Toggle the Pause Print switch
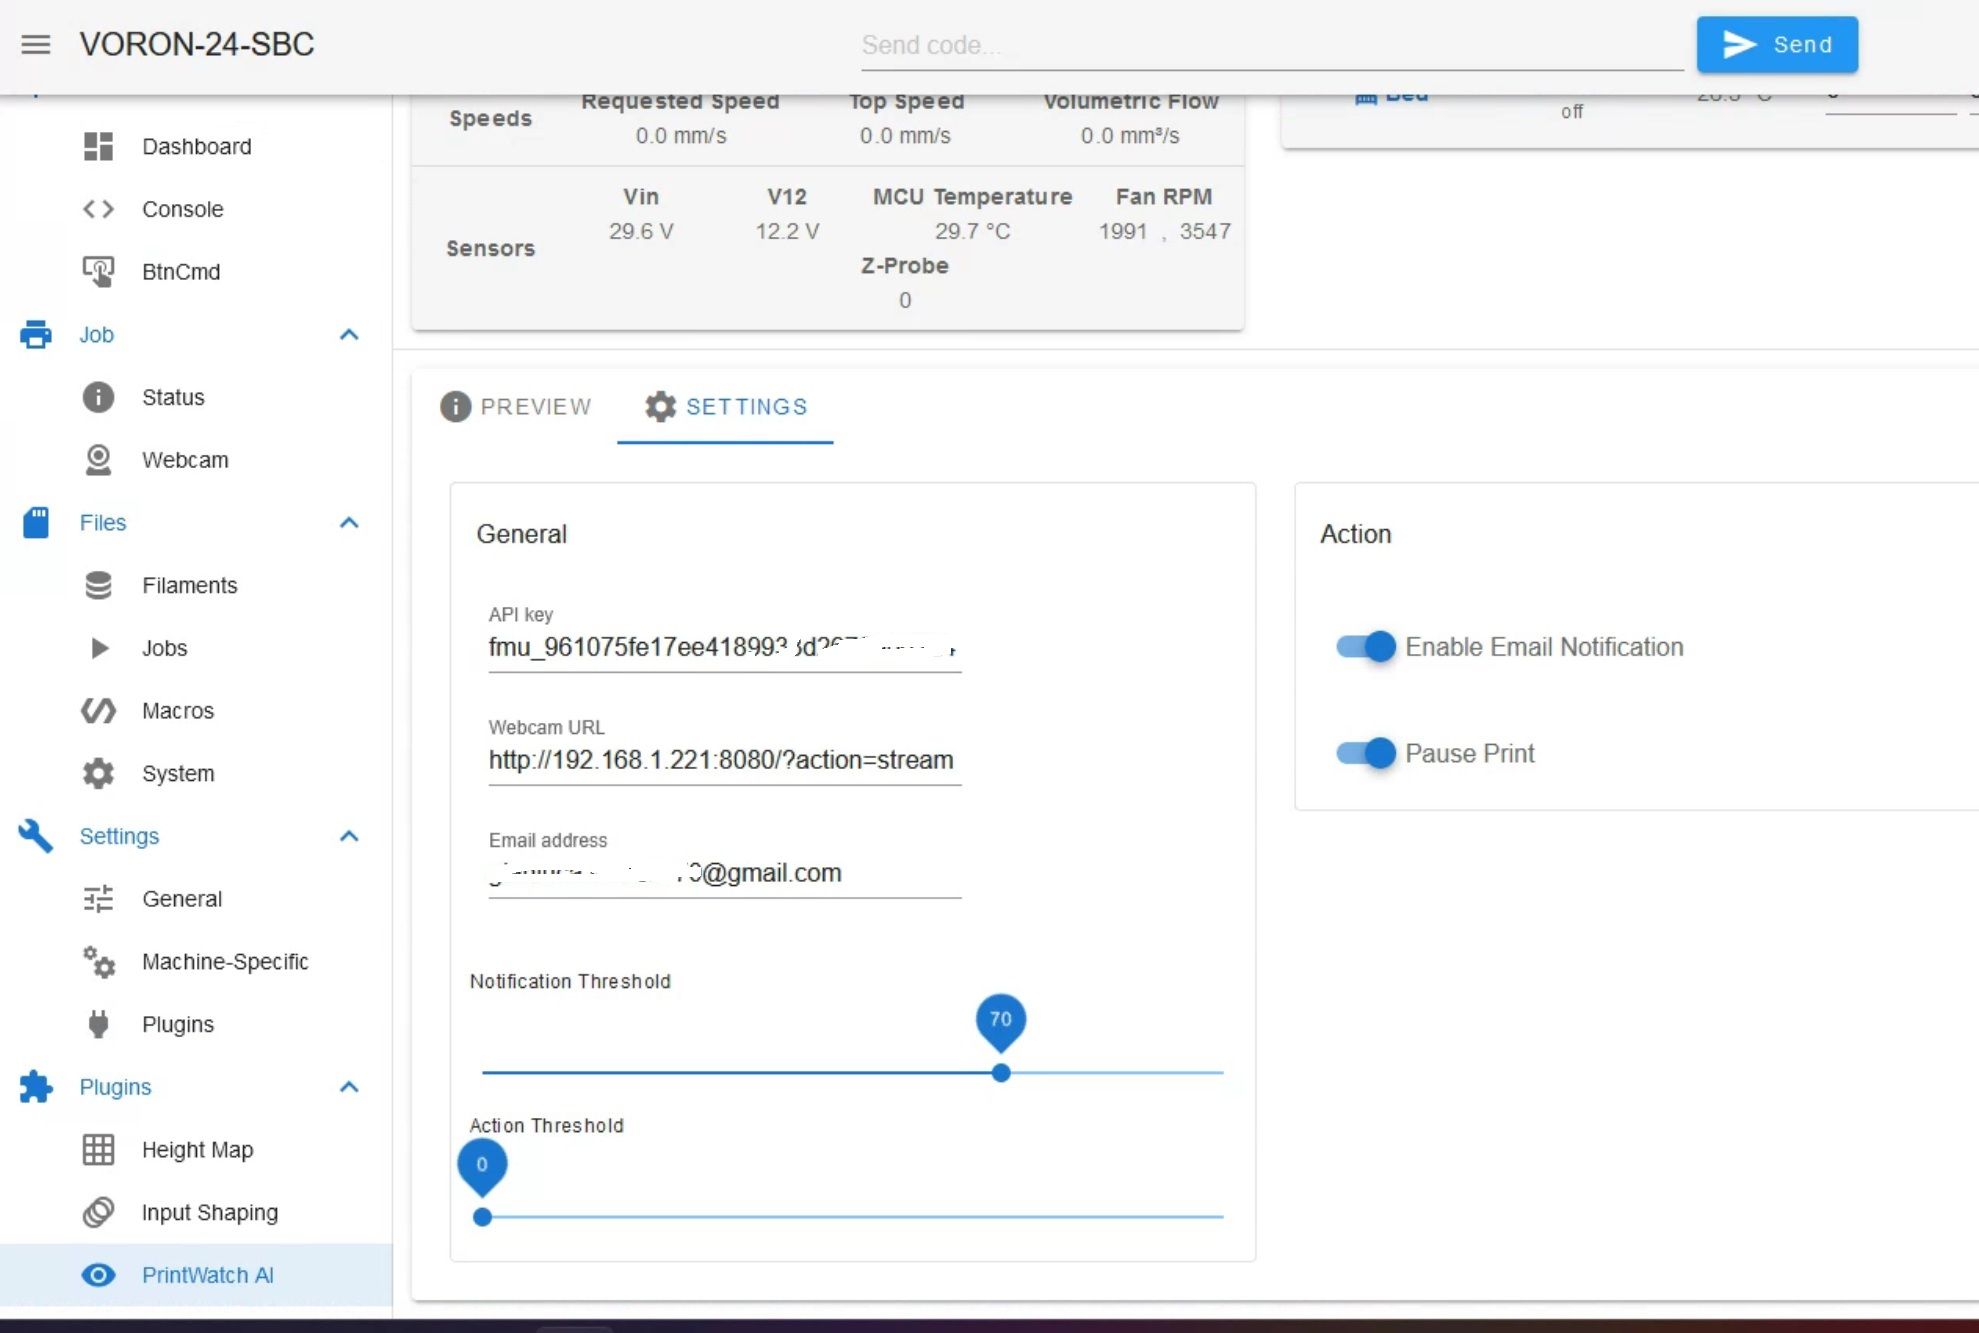 coord(1366,753)
